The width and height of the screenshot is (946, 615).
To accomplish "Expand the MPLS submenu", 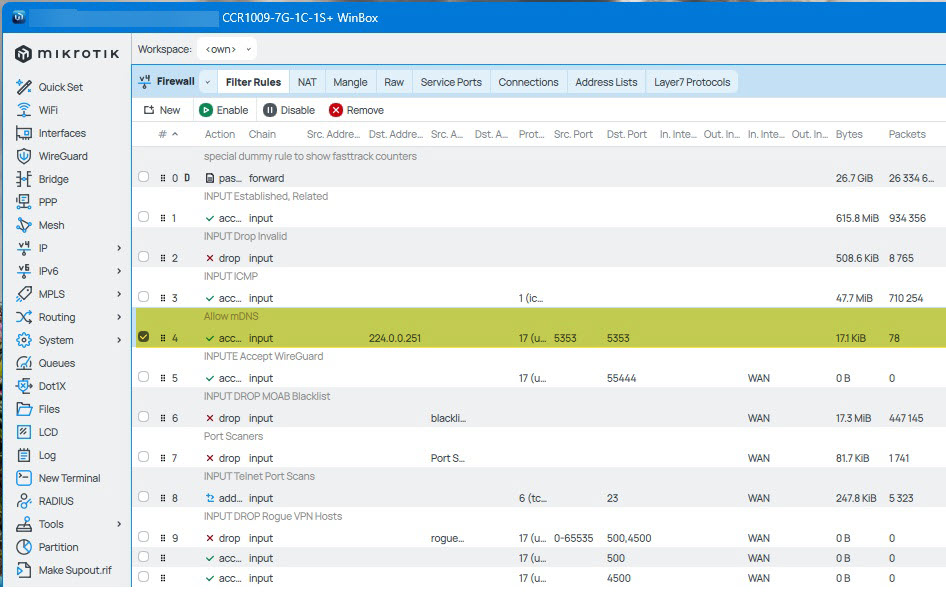I will tap(119, 294).
